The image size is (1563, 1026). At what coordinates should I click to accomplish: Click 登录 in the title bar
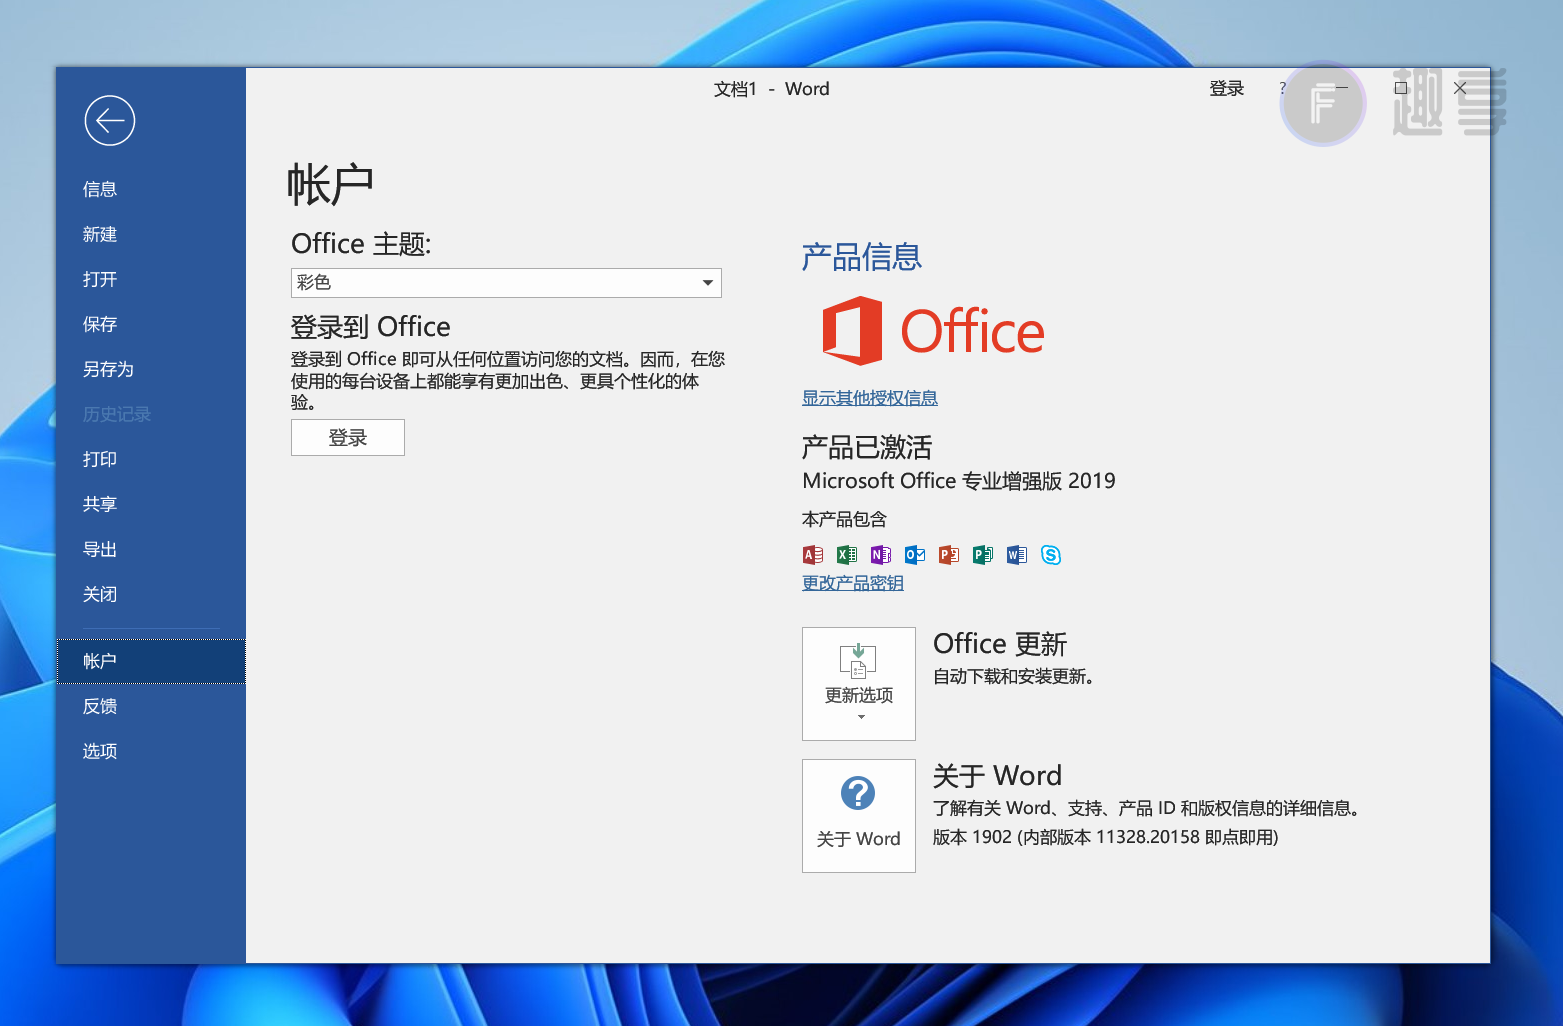tap(1227, 89)
